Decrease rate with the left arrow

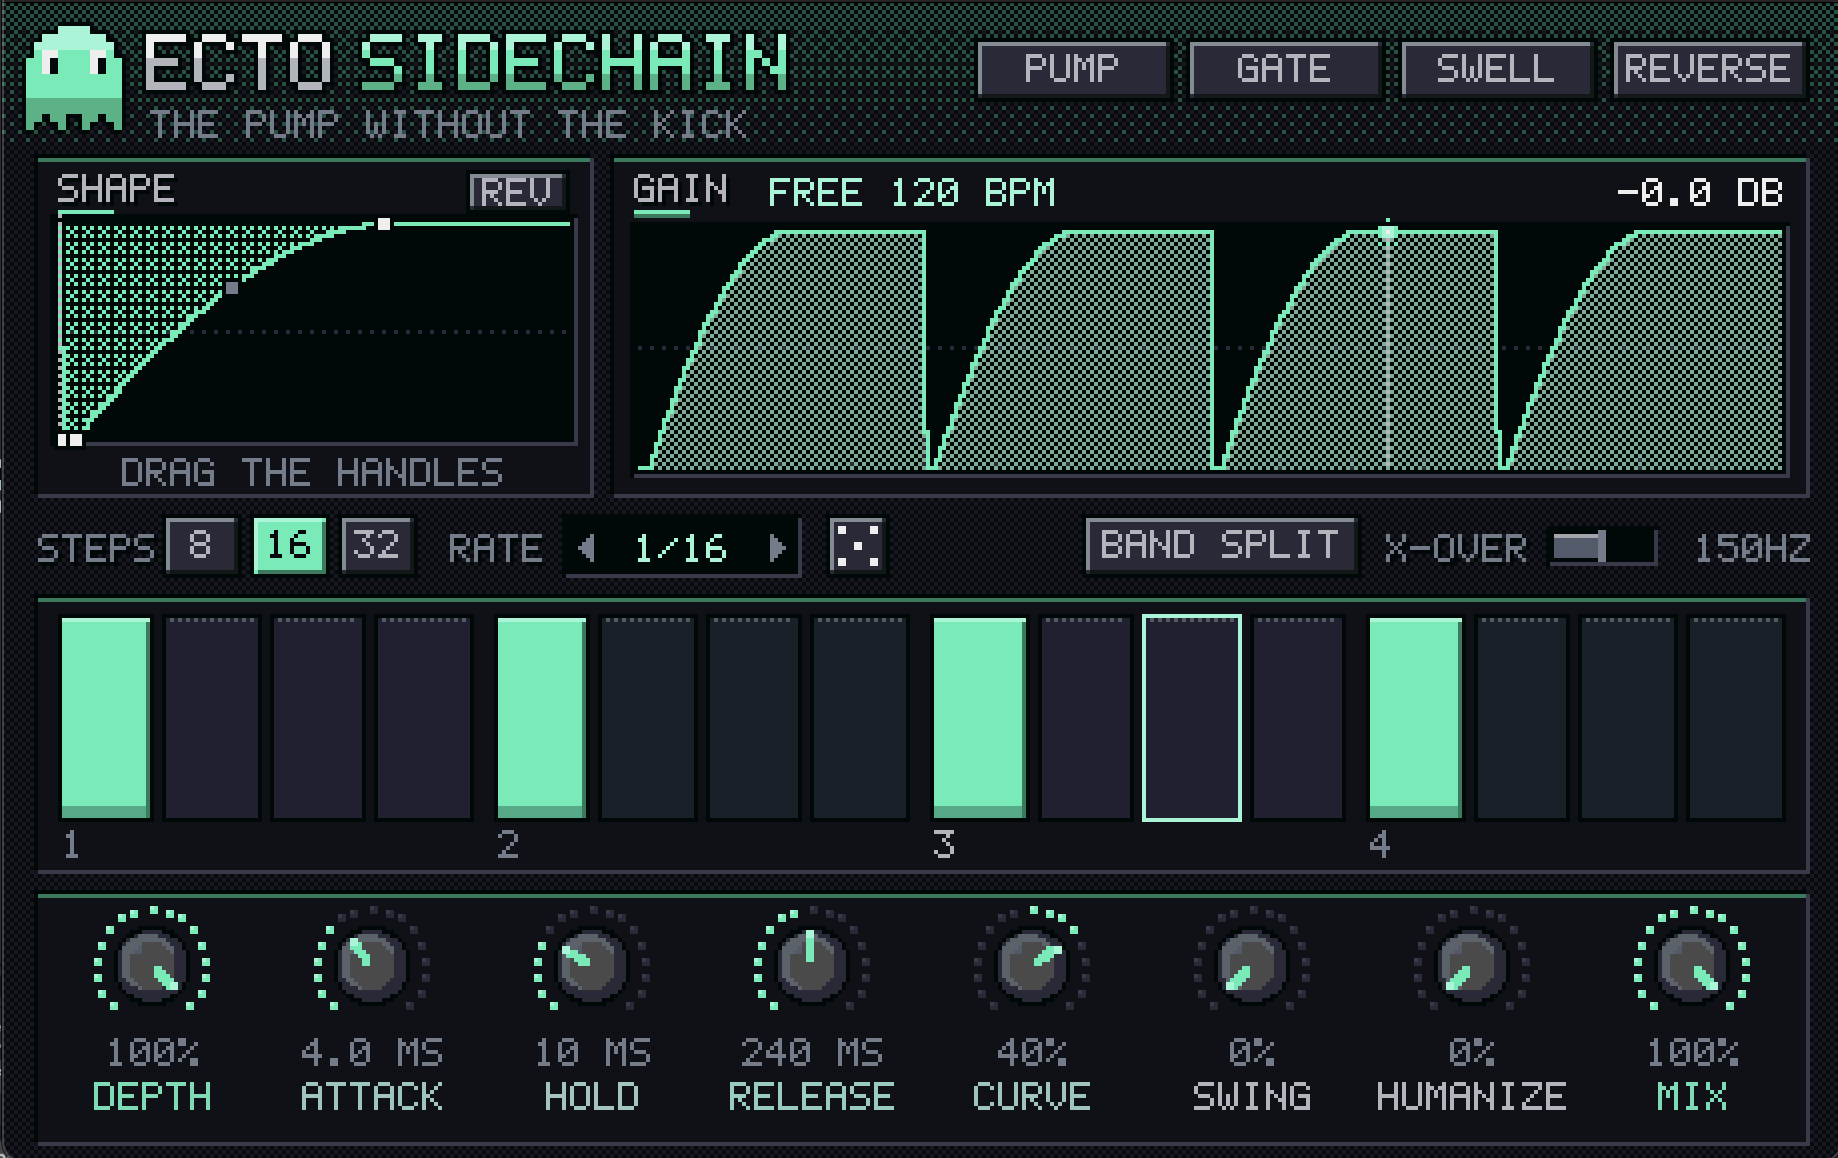(587, 548)
